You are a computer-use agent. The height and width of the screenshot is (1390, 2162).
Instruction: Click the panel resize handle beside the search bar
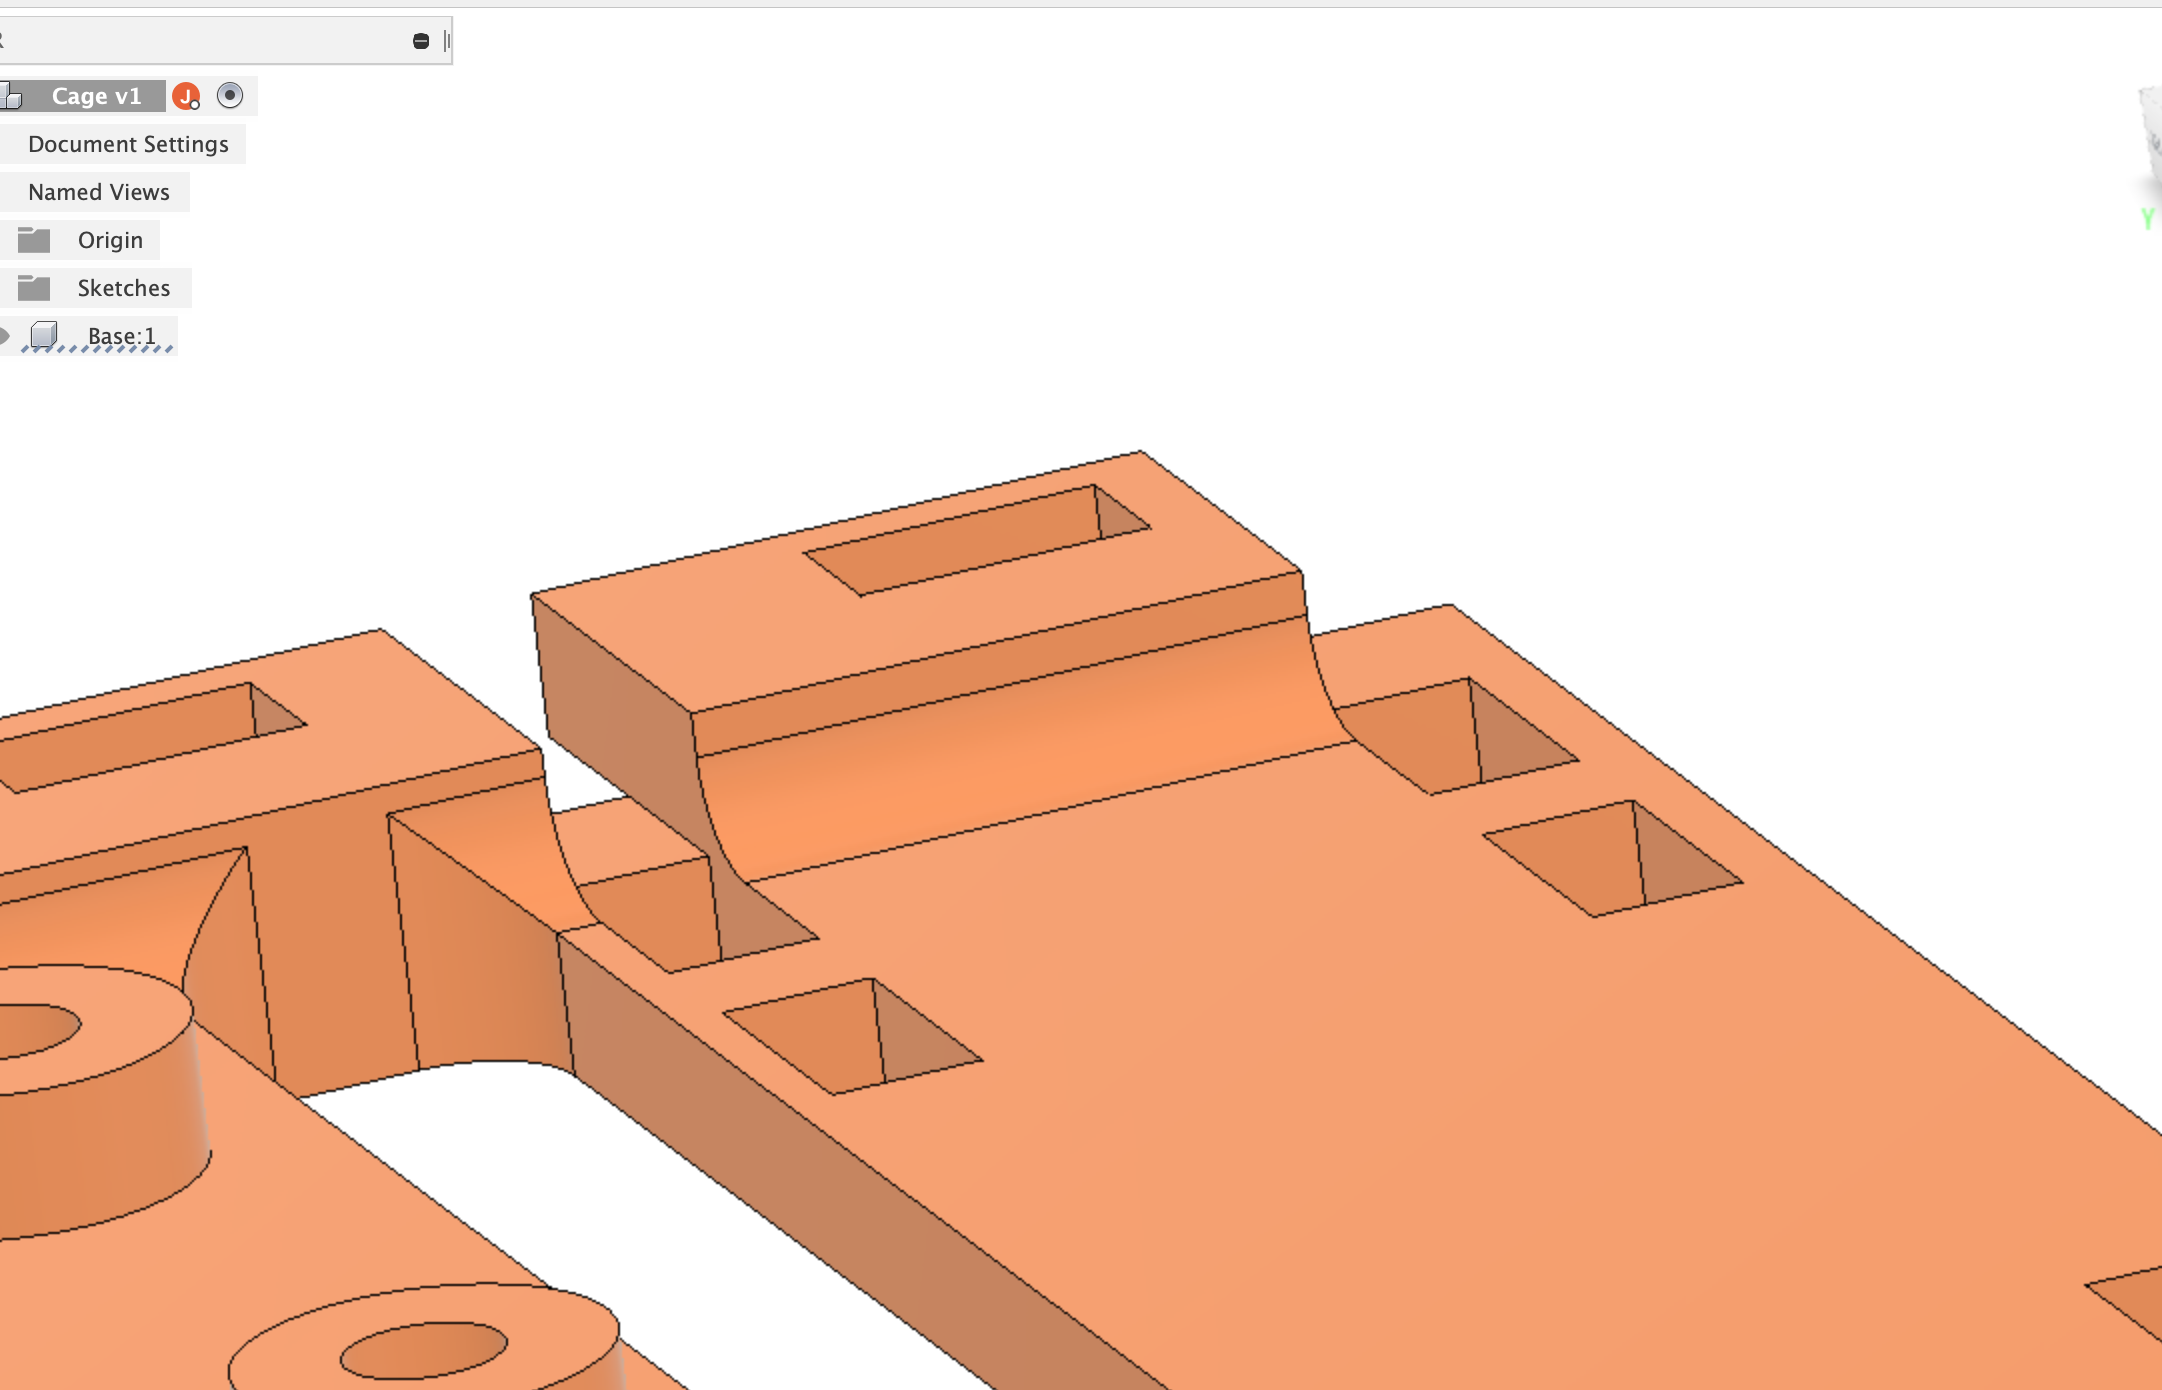pos(447,40)
